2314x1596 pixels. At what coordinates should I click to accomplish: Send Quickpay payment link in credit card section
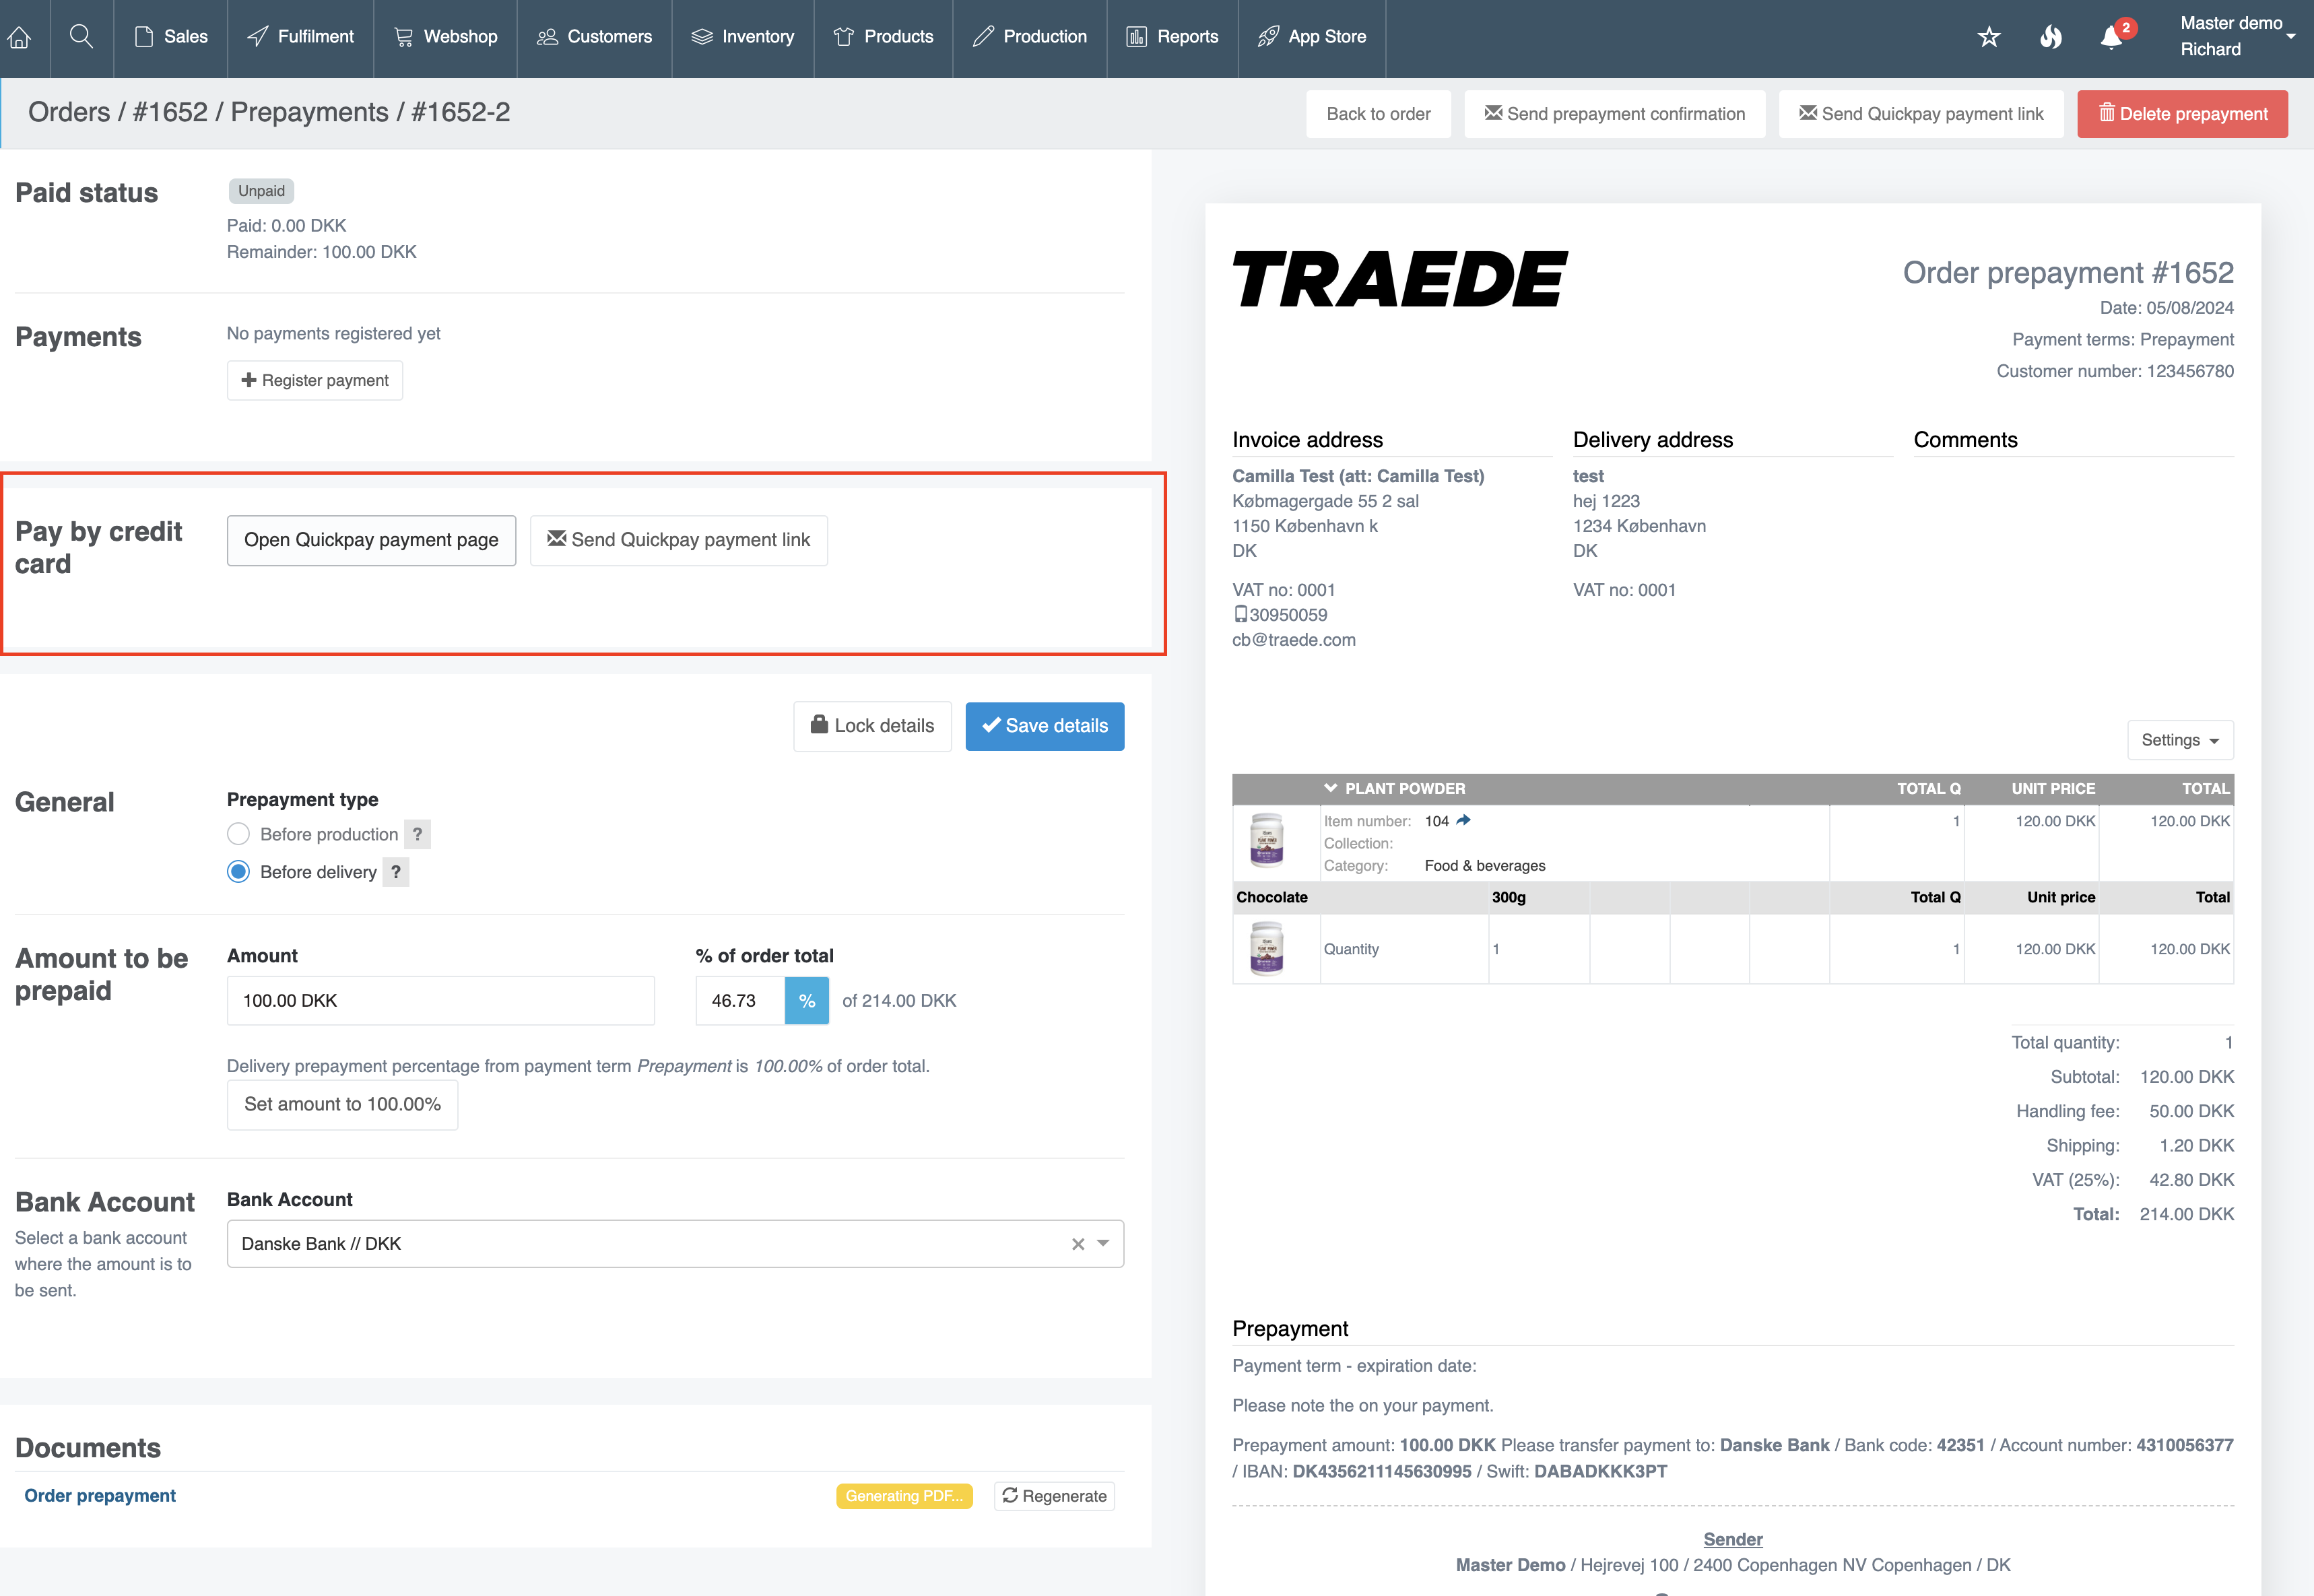click(679, 541)
